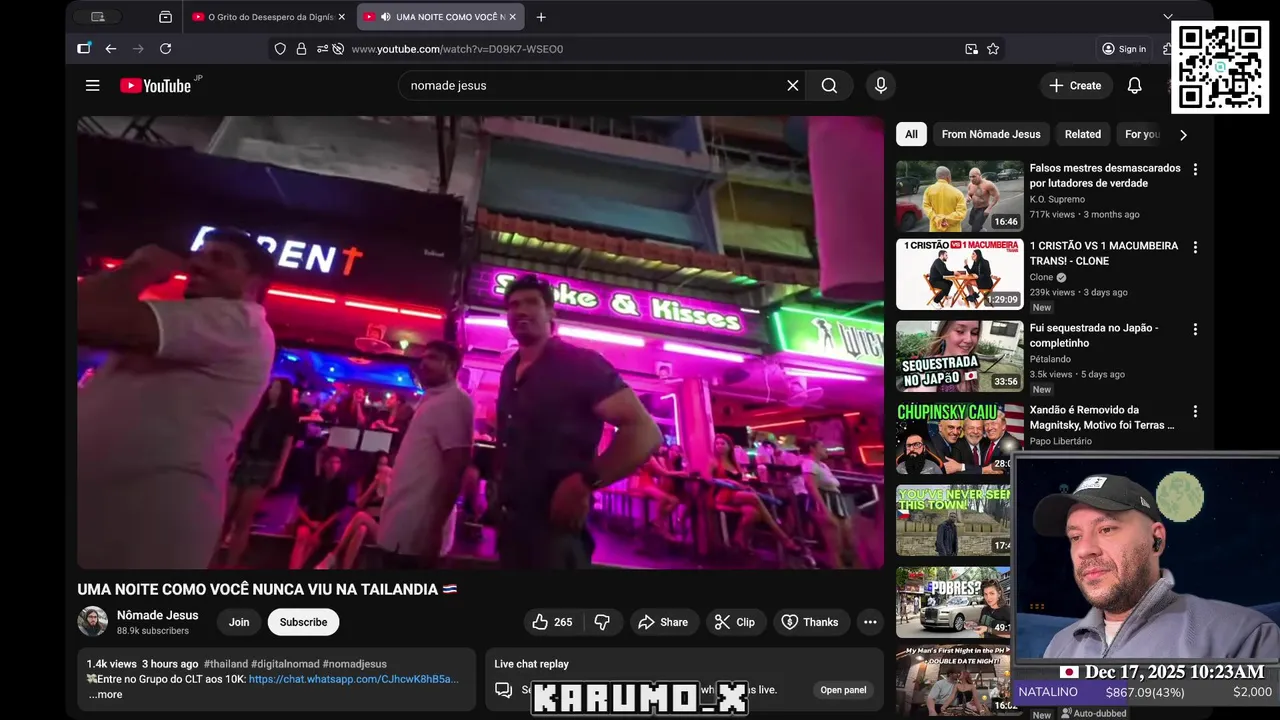Screen dimensions: 1280x720
Task: Open Nômade Jesus channel avatar
Action: [x=93, y=621]
